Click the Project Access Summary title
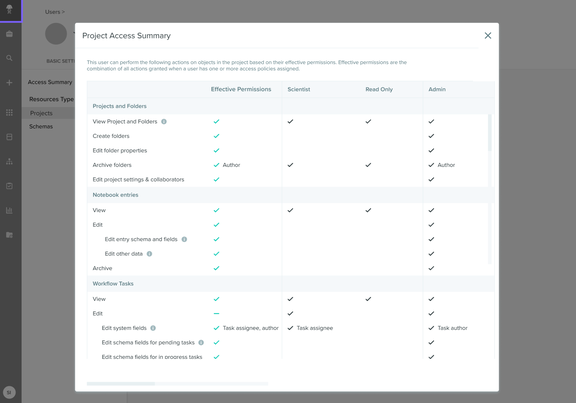Screen dimensions: 576x403 pos(126,36)
